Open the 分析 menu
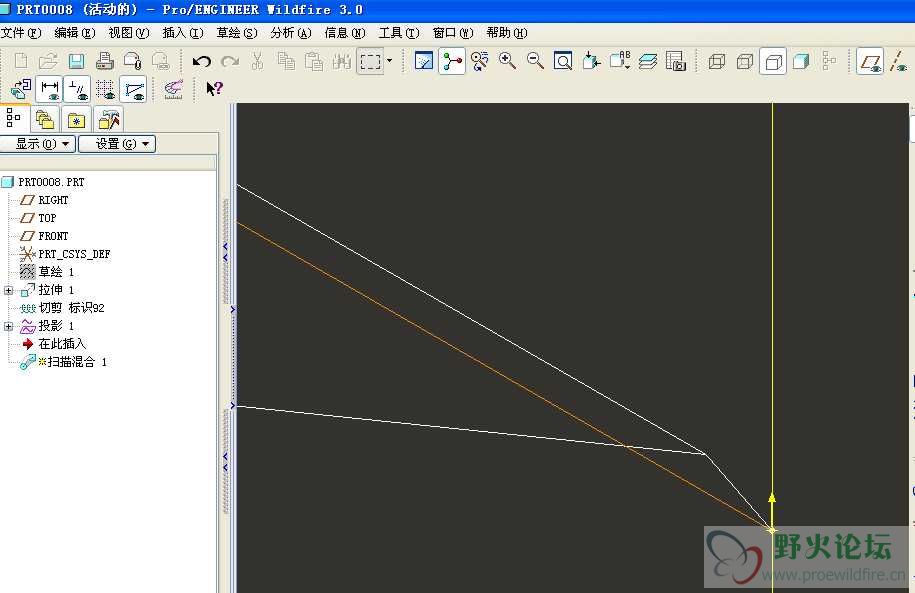The width and height of the screenshot is (915, 593). pos(291,33)
